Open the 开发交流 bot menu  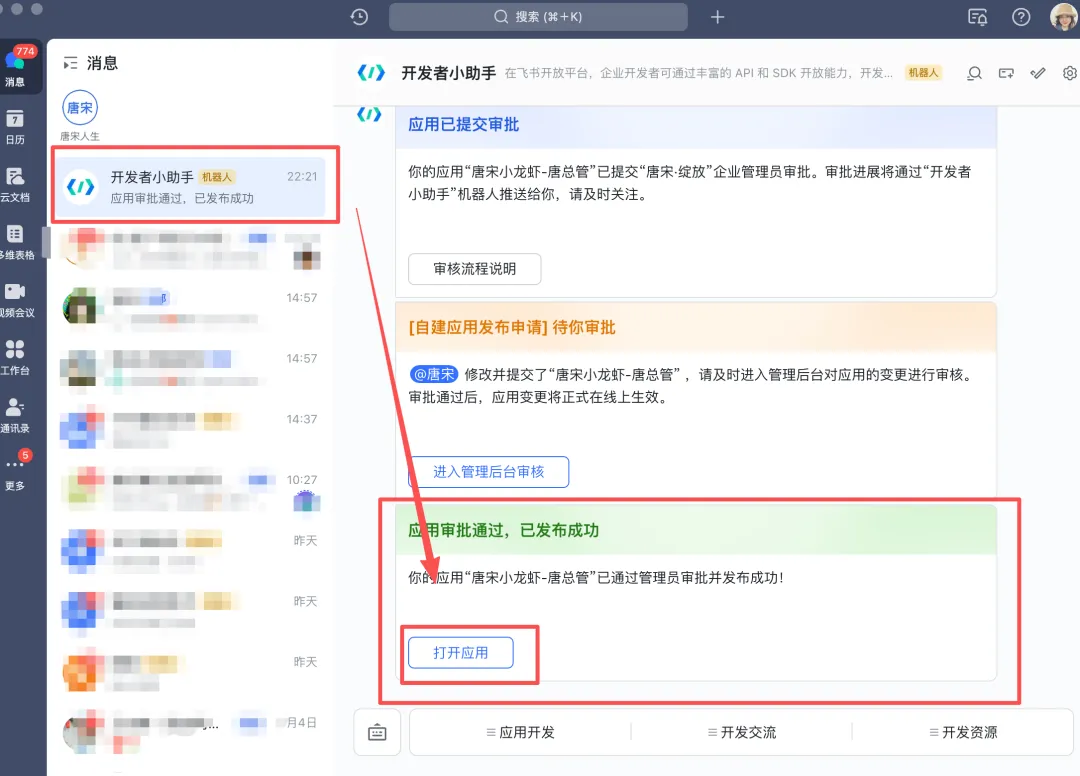(x=742, y=732)
